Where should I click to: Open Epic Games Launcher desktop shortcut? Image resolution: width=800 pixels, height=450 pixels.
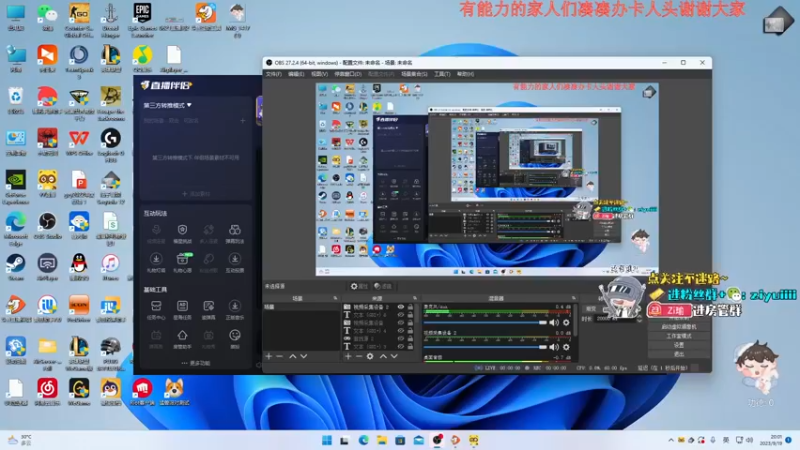pos(142,19)
